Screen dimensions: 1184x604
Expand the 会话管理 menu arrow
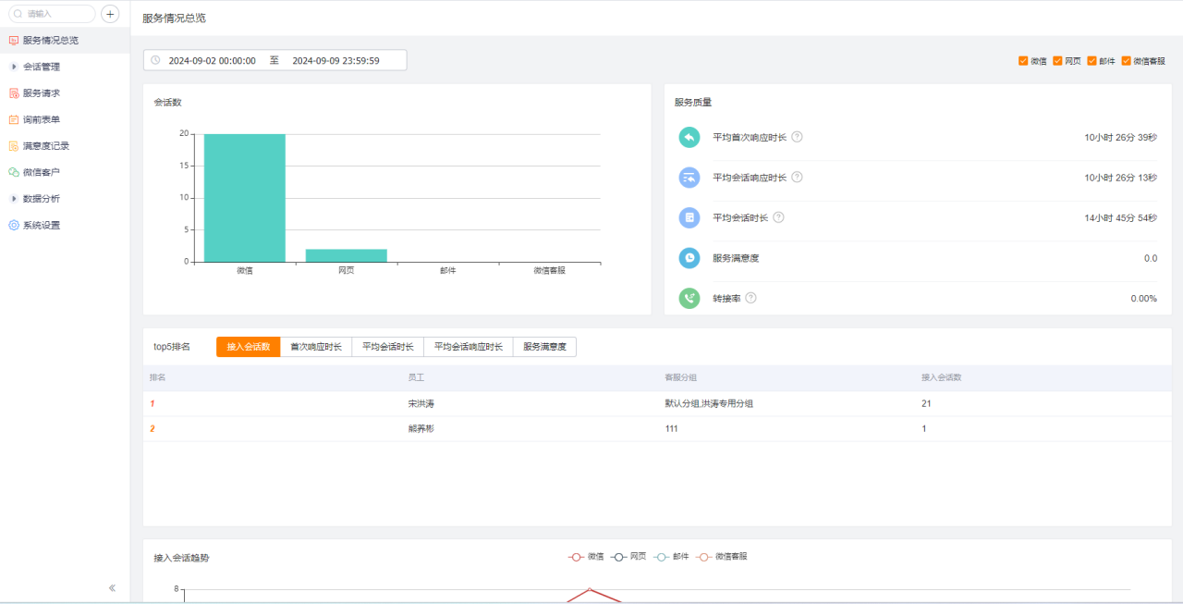(x=14, y=67)
